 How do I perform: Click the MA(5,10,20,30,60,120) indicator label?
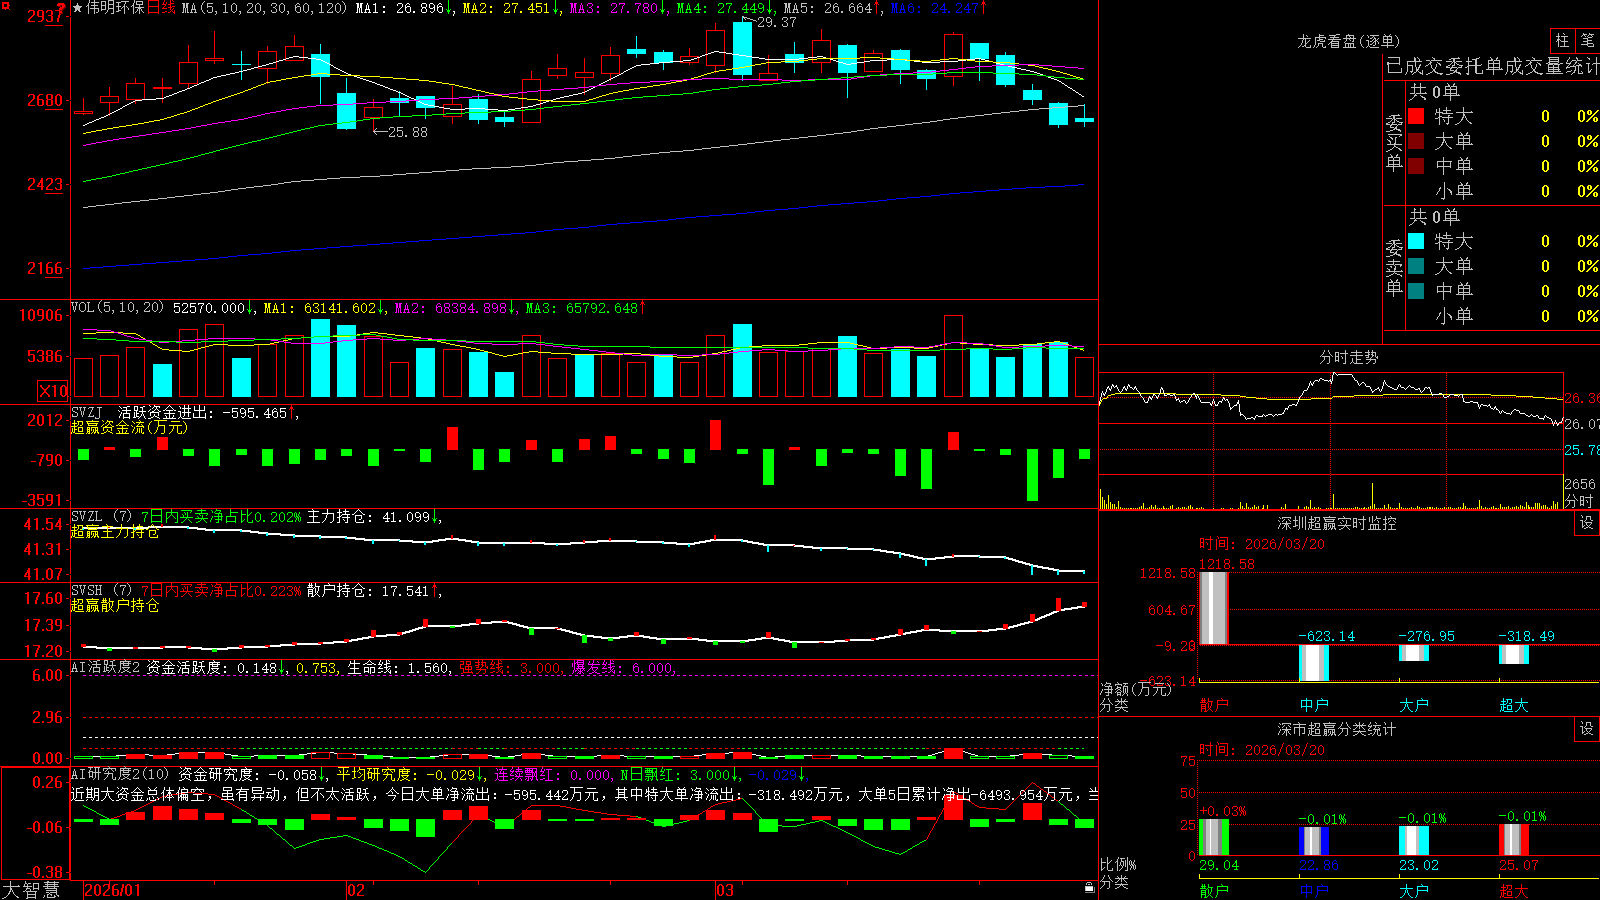(x=264, y=8)
